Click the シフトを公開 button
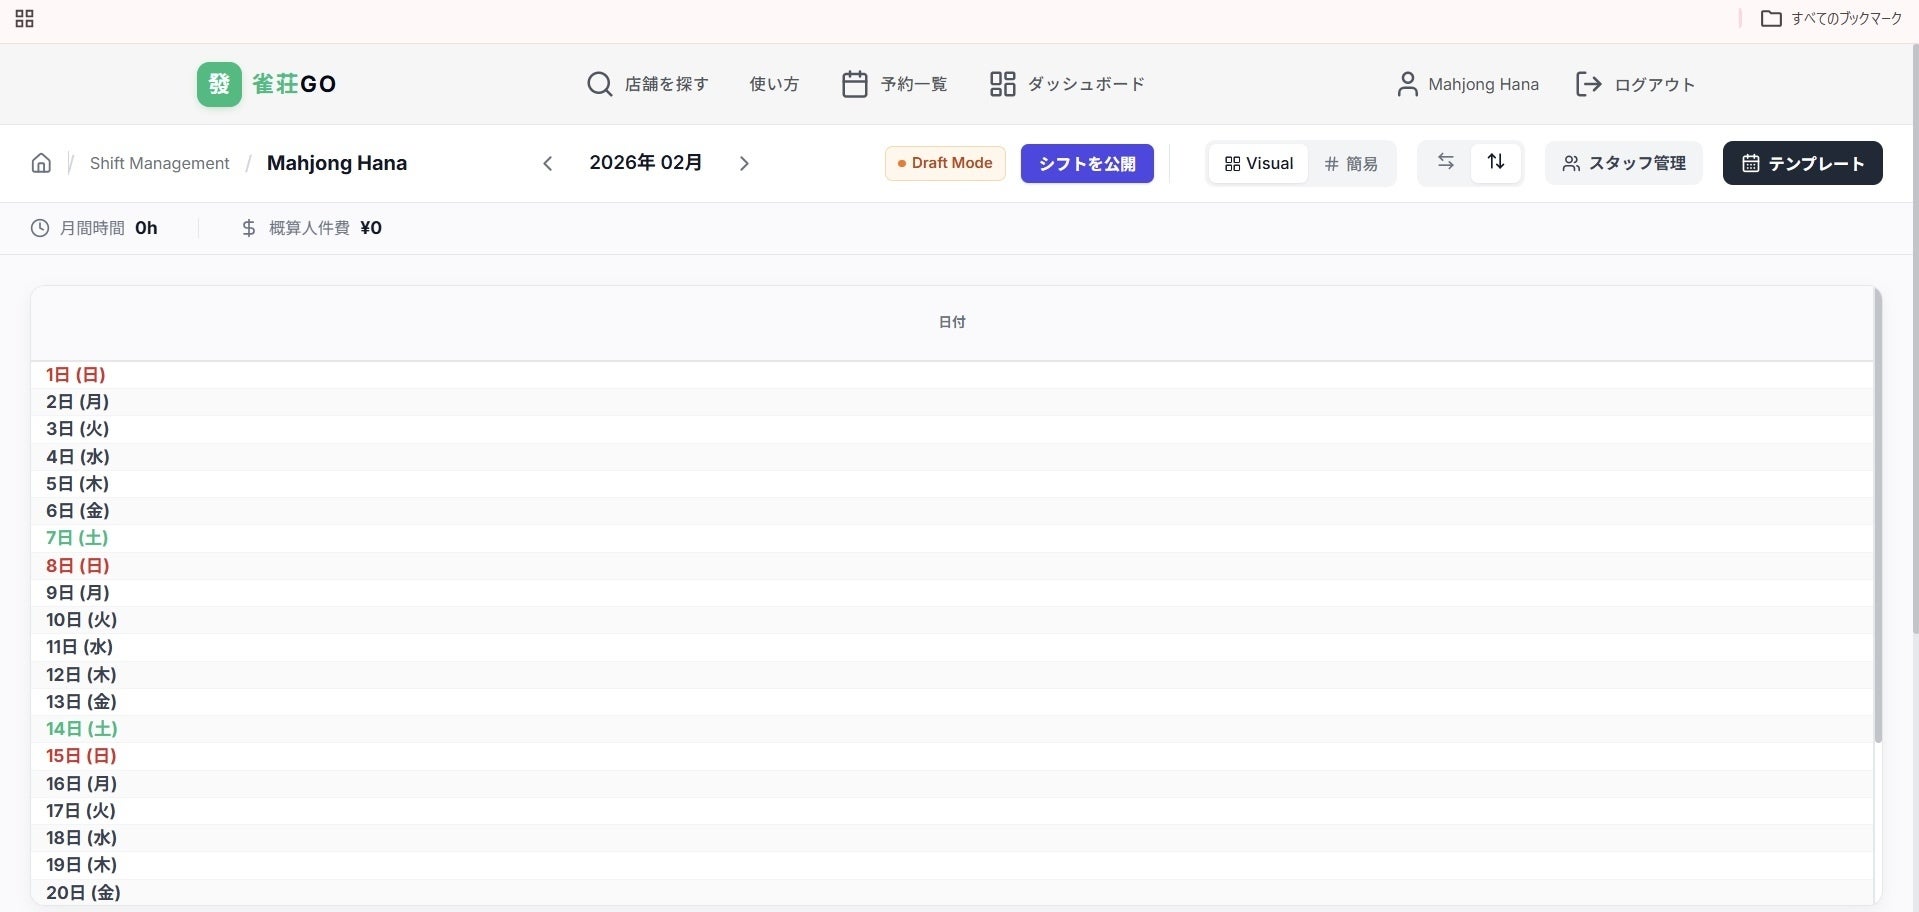Viewport: 1919px width, 912px height. [1087, 163]
